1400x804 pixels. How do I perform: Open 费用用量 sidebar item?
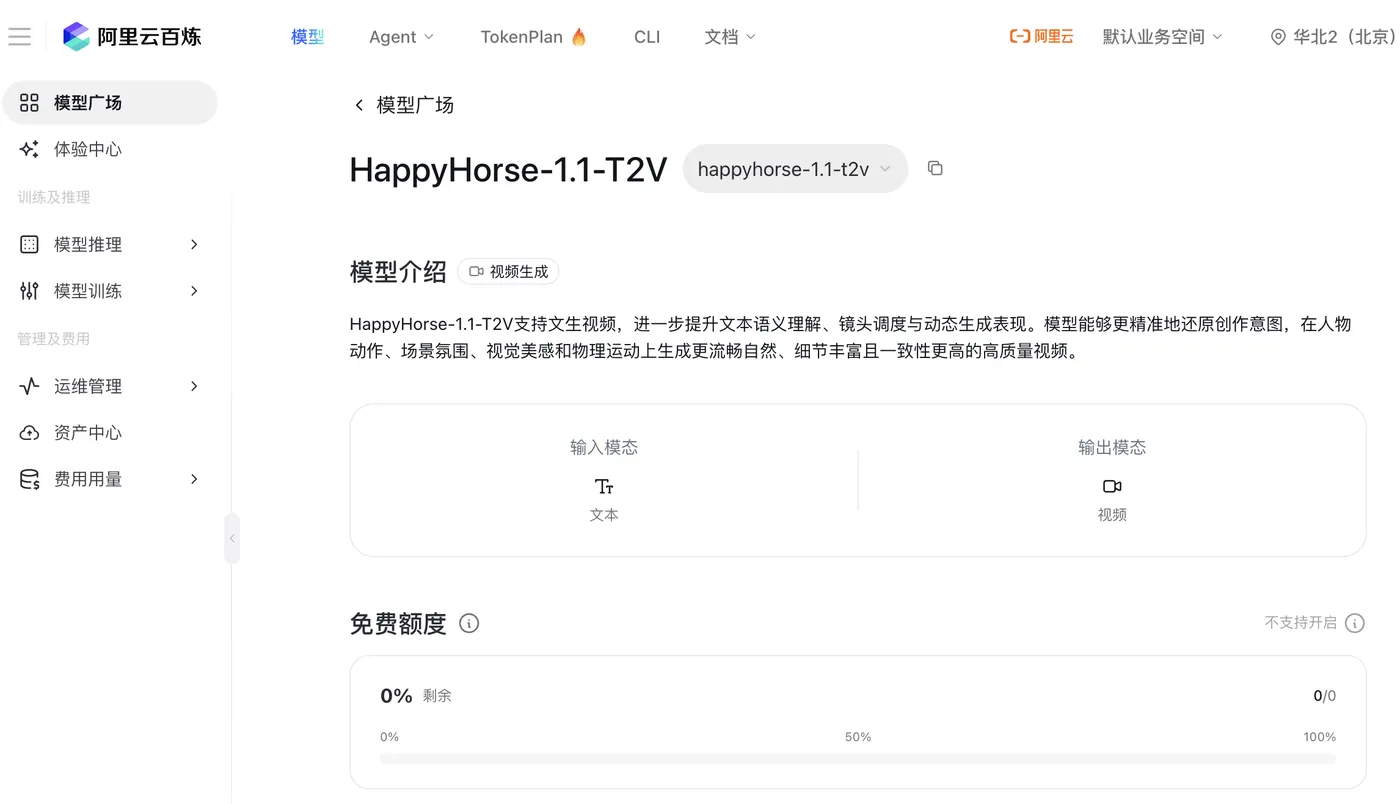click(x=110, y=479)
